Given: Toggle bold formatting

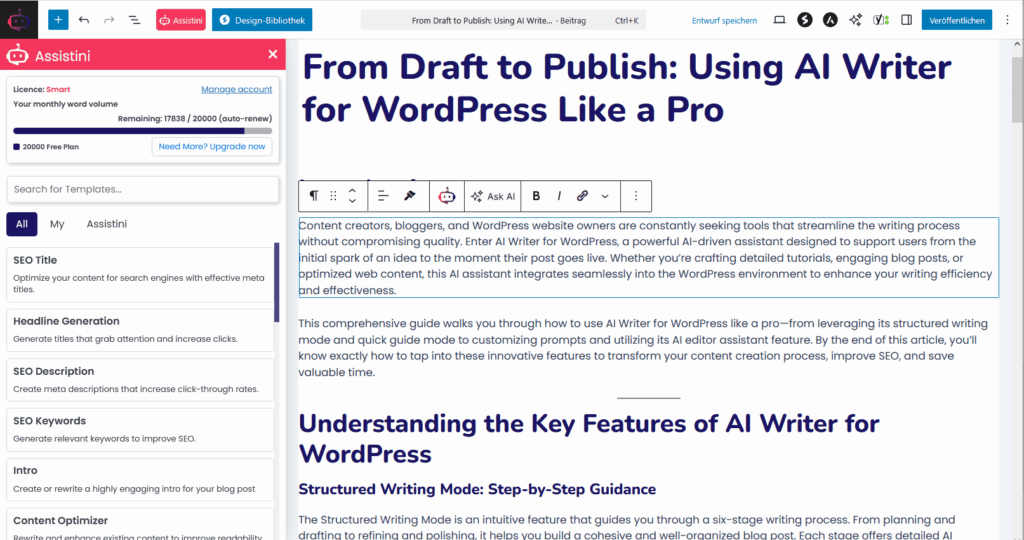Looking at the screenshot, I should (536, 196).
